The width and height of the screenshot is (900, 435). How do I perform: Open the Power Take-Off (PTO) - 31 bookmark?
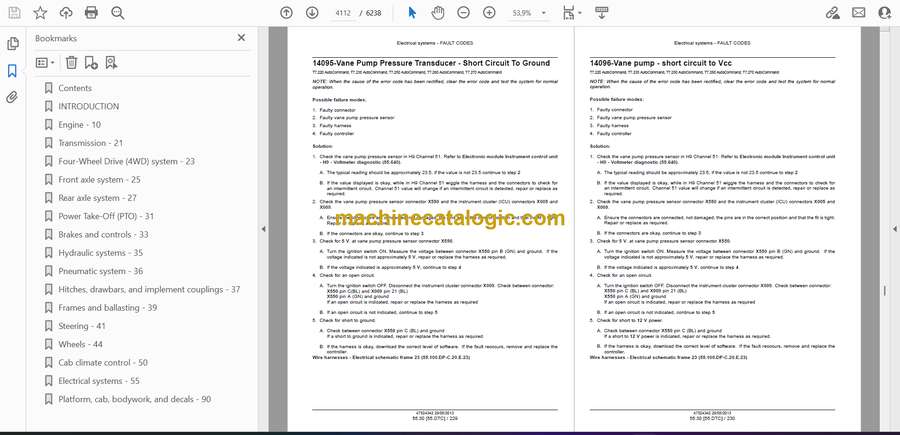point(106,216)
